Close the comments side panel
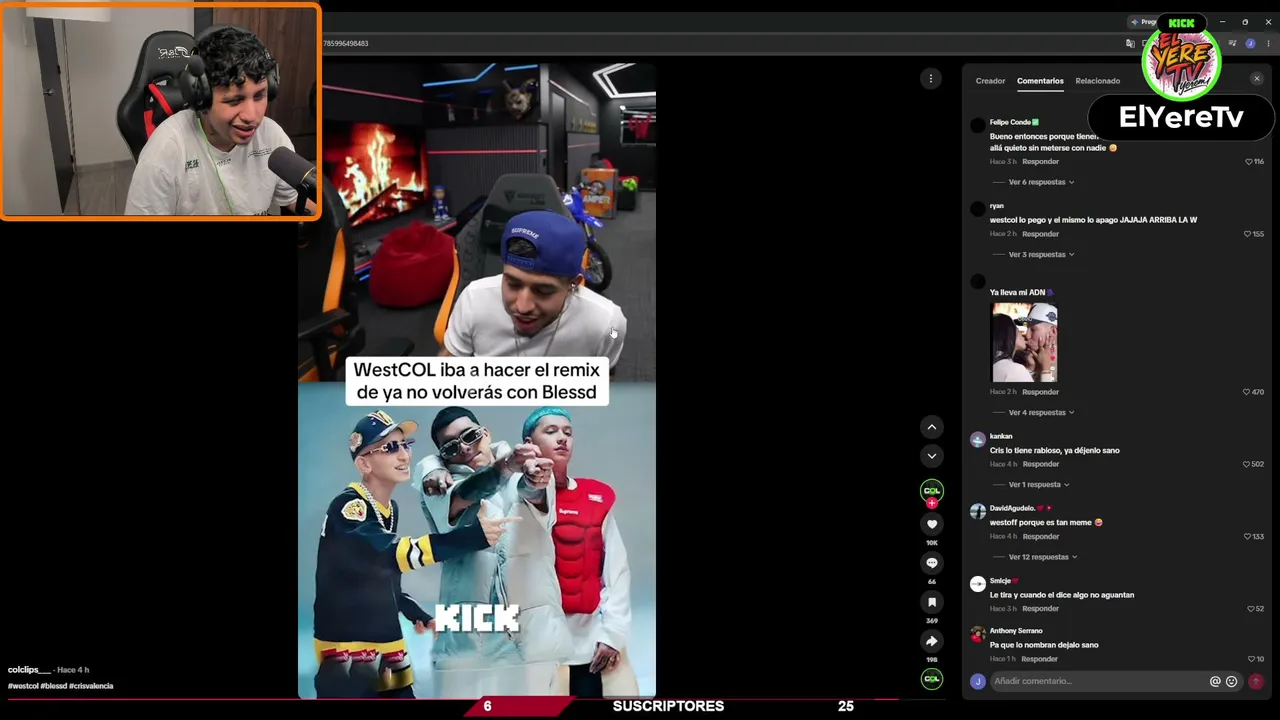The width and height of the screenshot is (1280, 720). (x=1257, y=79)
